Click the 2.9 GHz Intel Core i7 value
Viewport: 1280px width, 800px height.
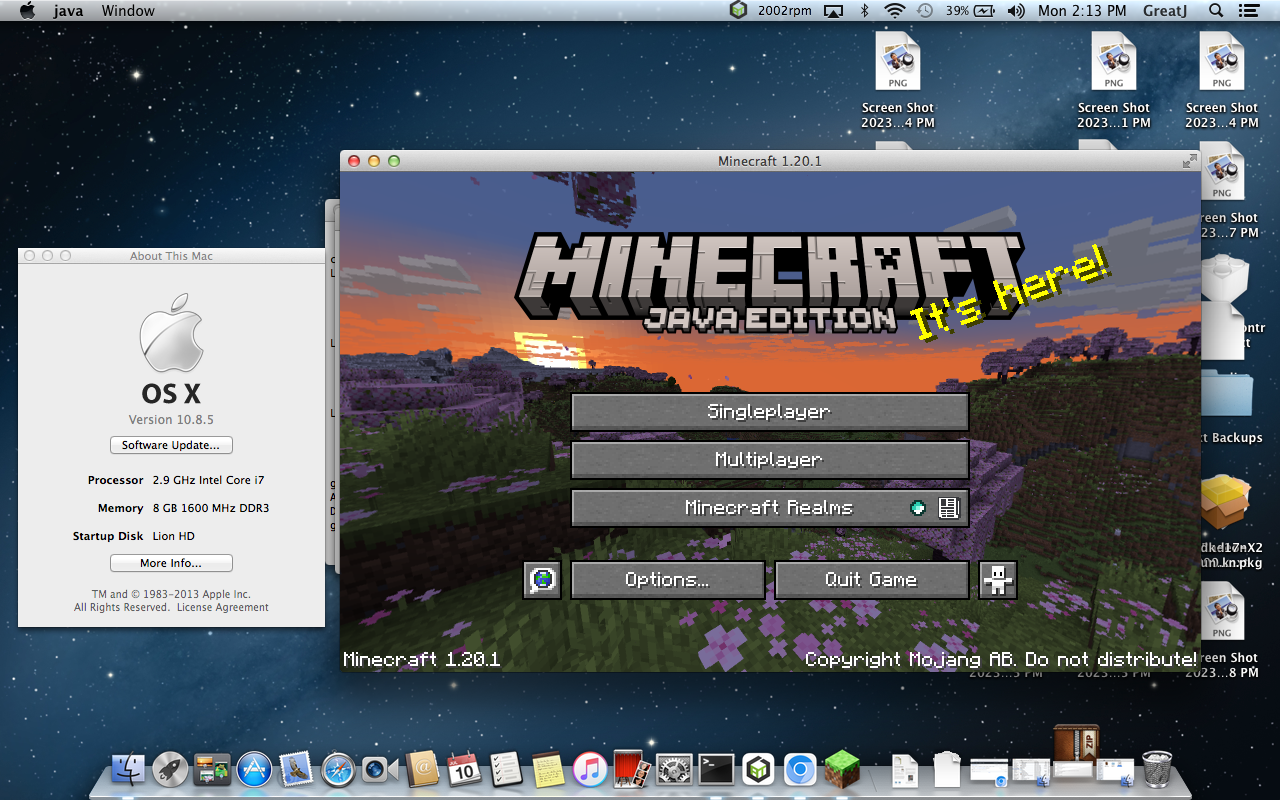click(209, 481)
